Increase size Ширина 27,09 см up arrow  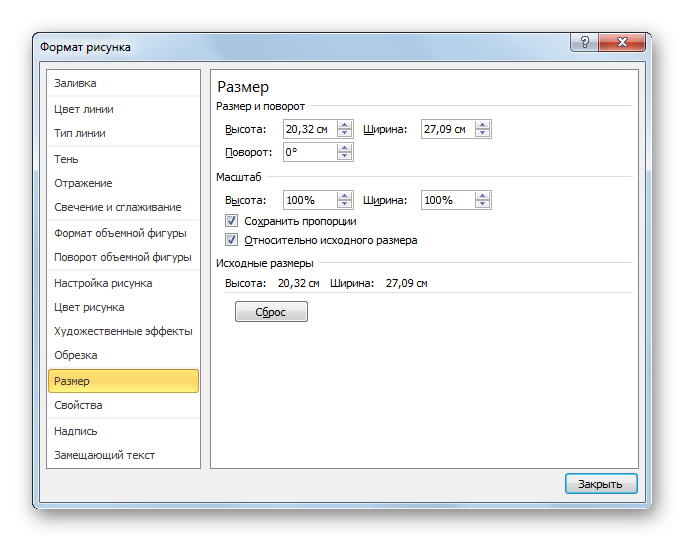coord(483,124)
